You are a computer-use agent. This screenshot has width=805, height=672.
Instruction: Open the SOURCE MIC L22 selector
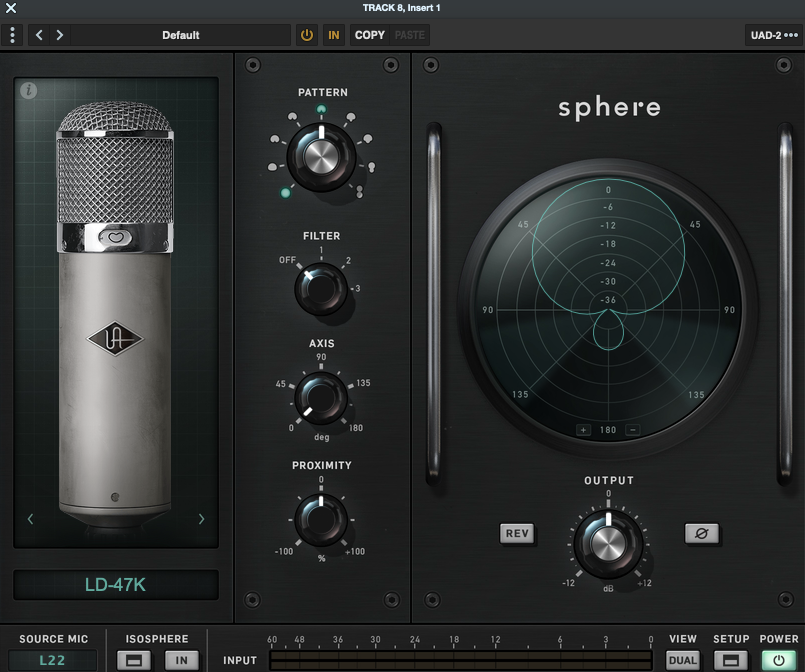[x=52, y=660]
